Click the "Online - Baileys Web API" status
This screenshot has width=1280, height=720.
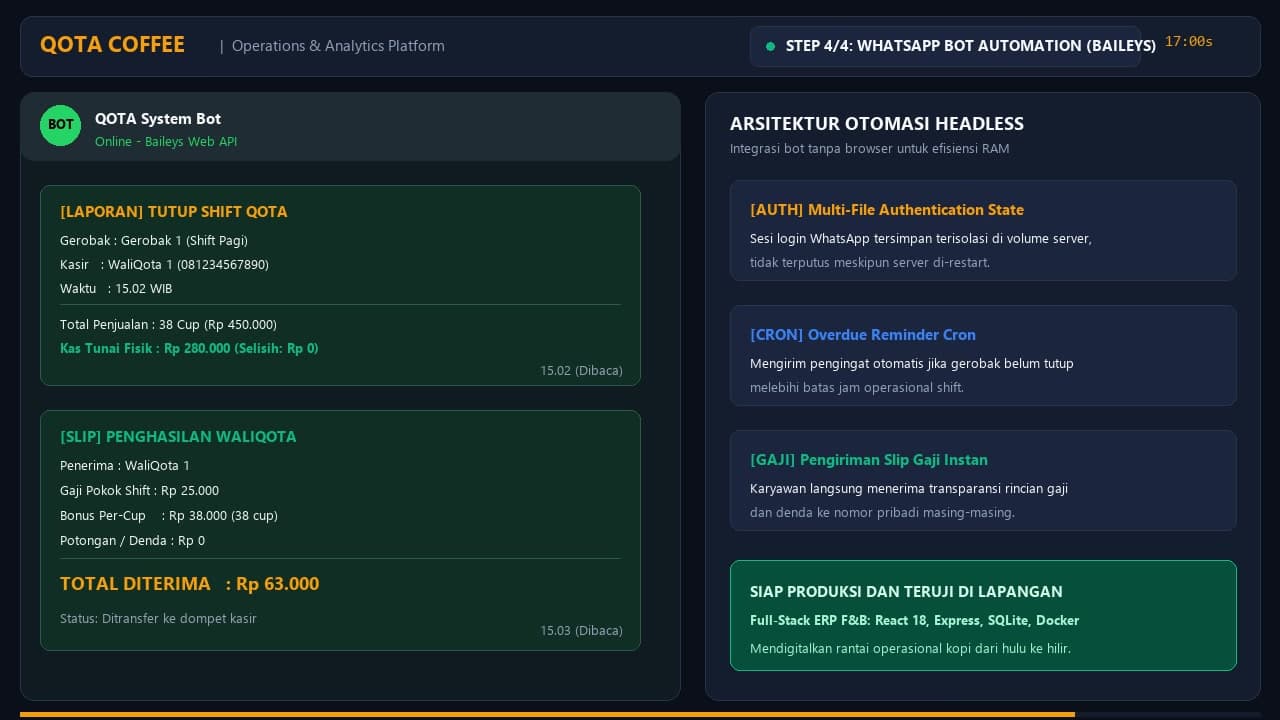[x=166, y=142]
